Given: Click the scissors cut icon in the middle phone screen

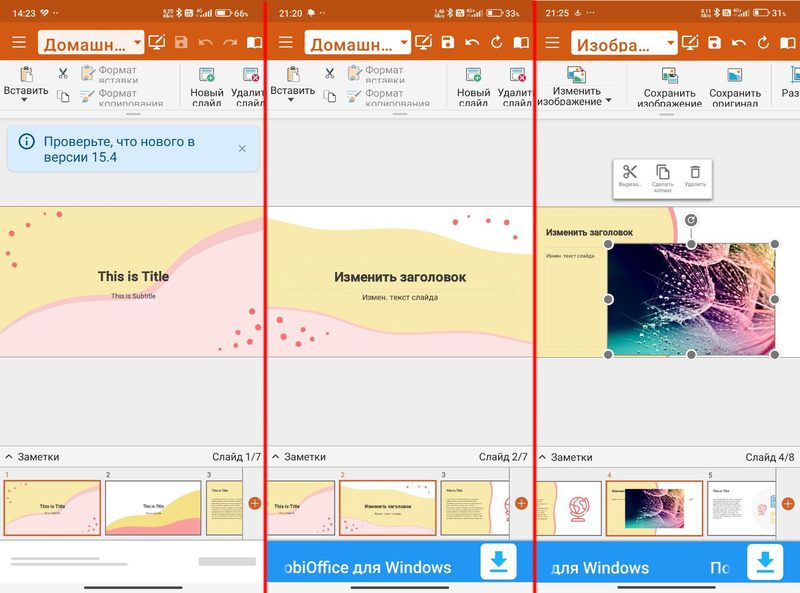Looking at the screenshot, I should pyautogui.click(x=330, y=73).
